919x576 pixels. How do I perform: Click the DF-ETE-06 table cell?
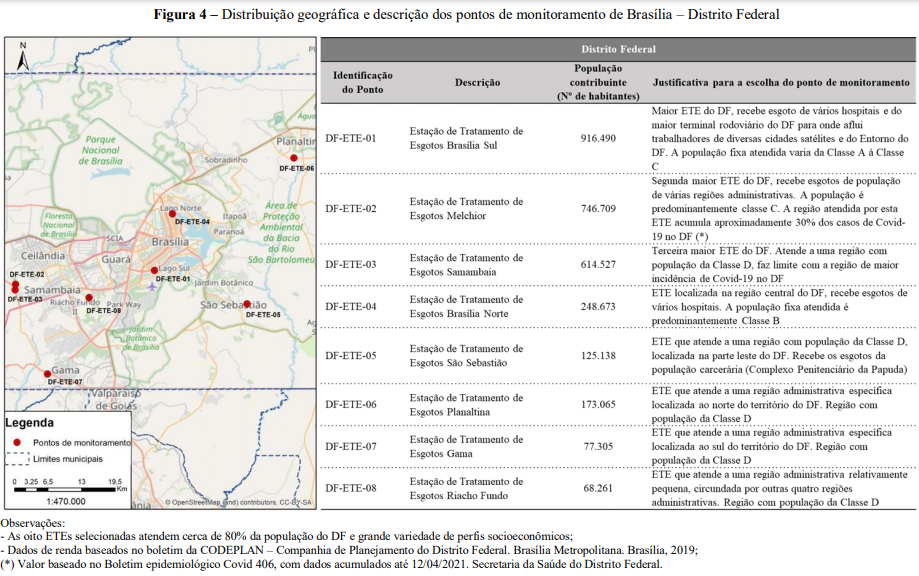(350, 404)
